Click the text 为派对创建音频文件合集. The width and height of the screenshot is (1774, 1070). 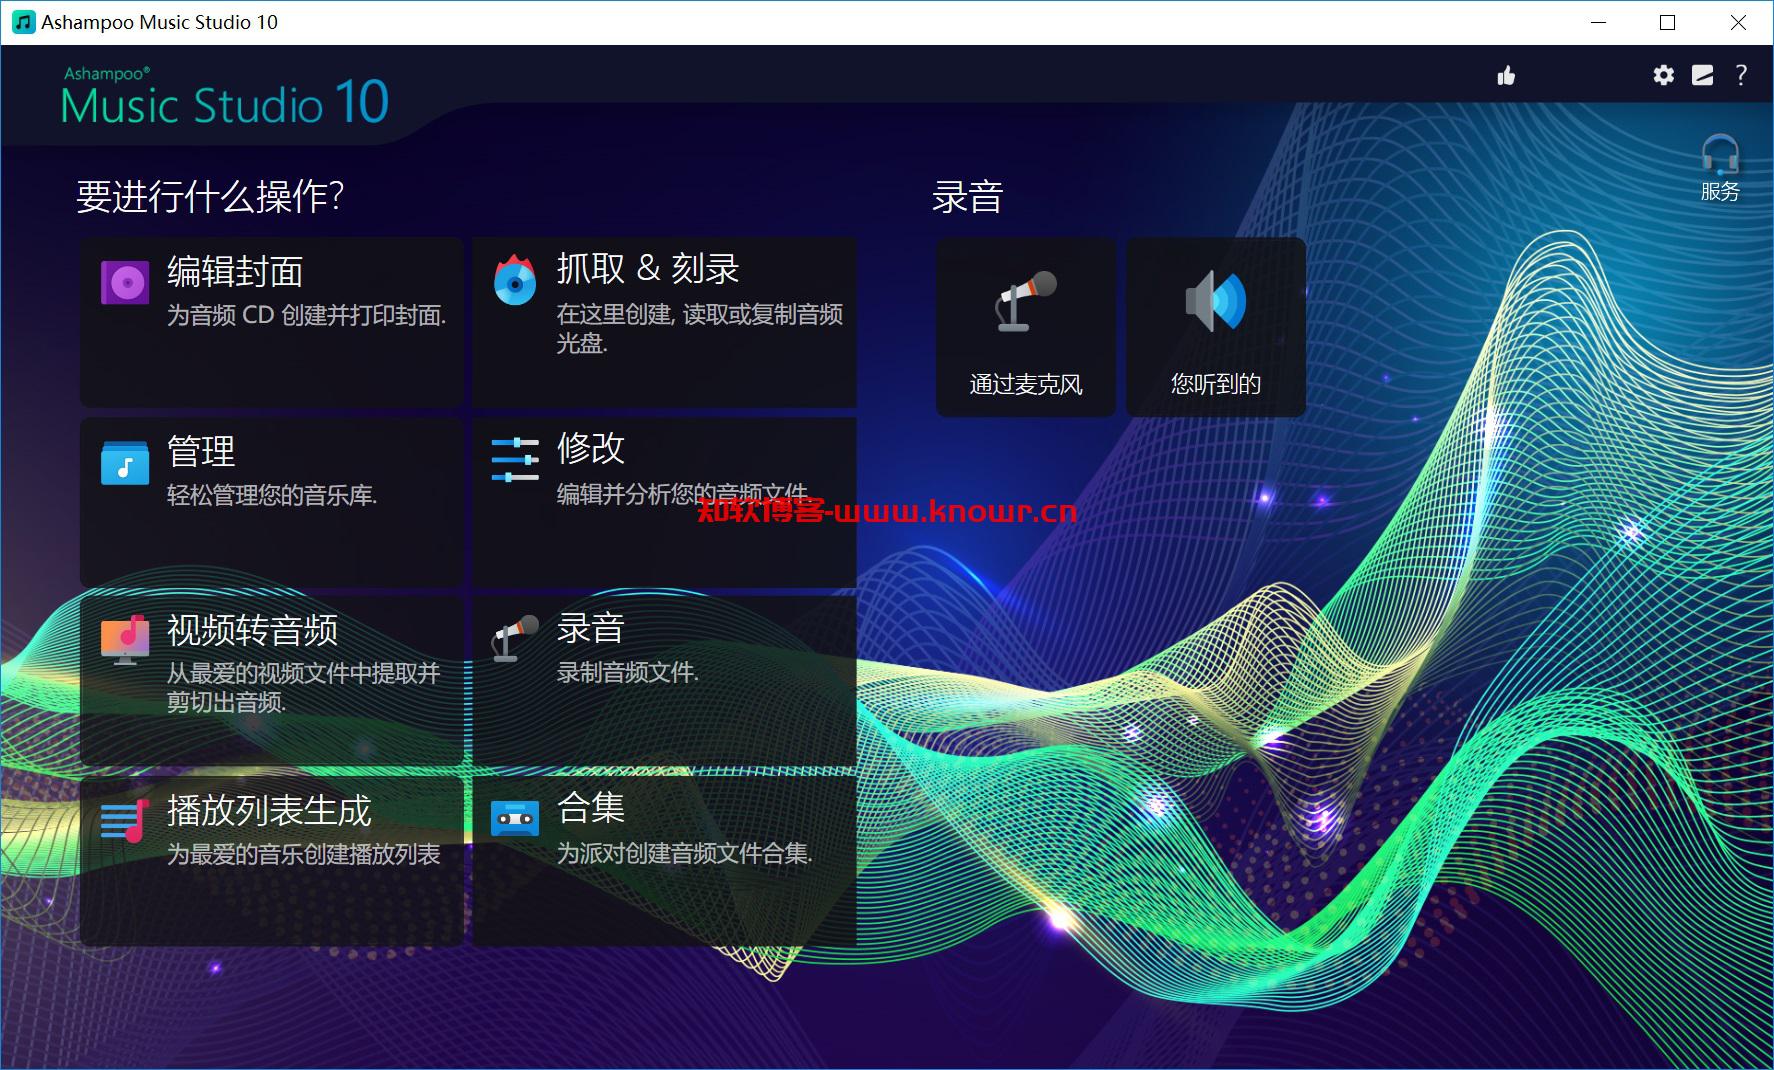pyautogui.click(x=685, y=853)
